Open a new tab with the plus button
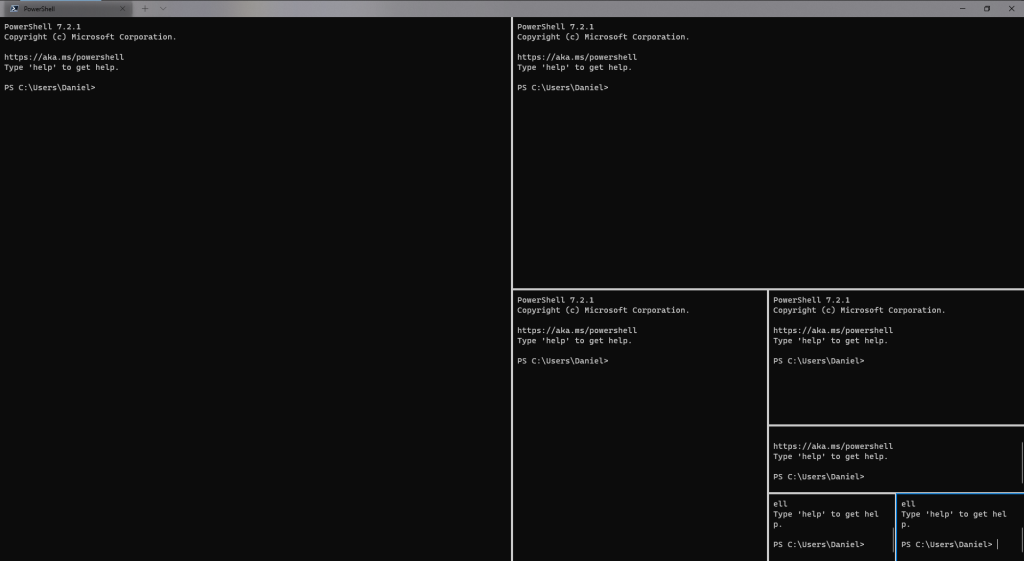This screenshot has width=1024, height=561. coord(145,8)
